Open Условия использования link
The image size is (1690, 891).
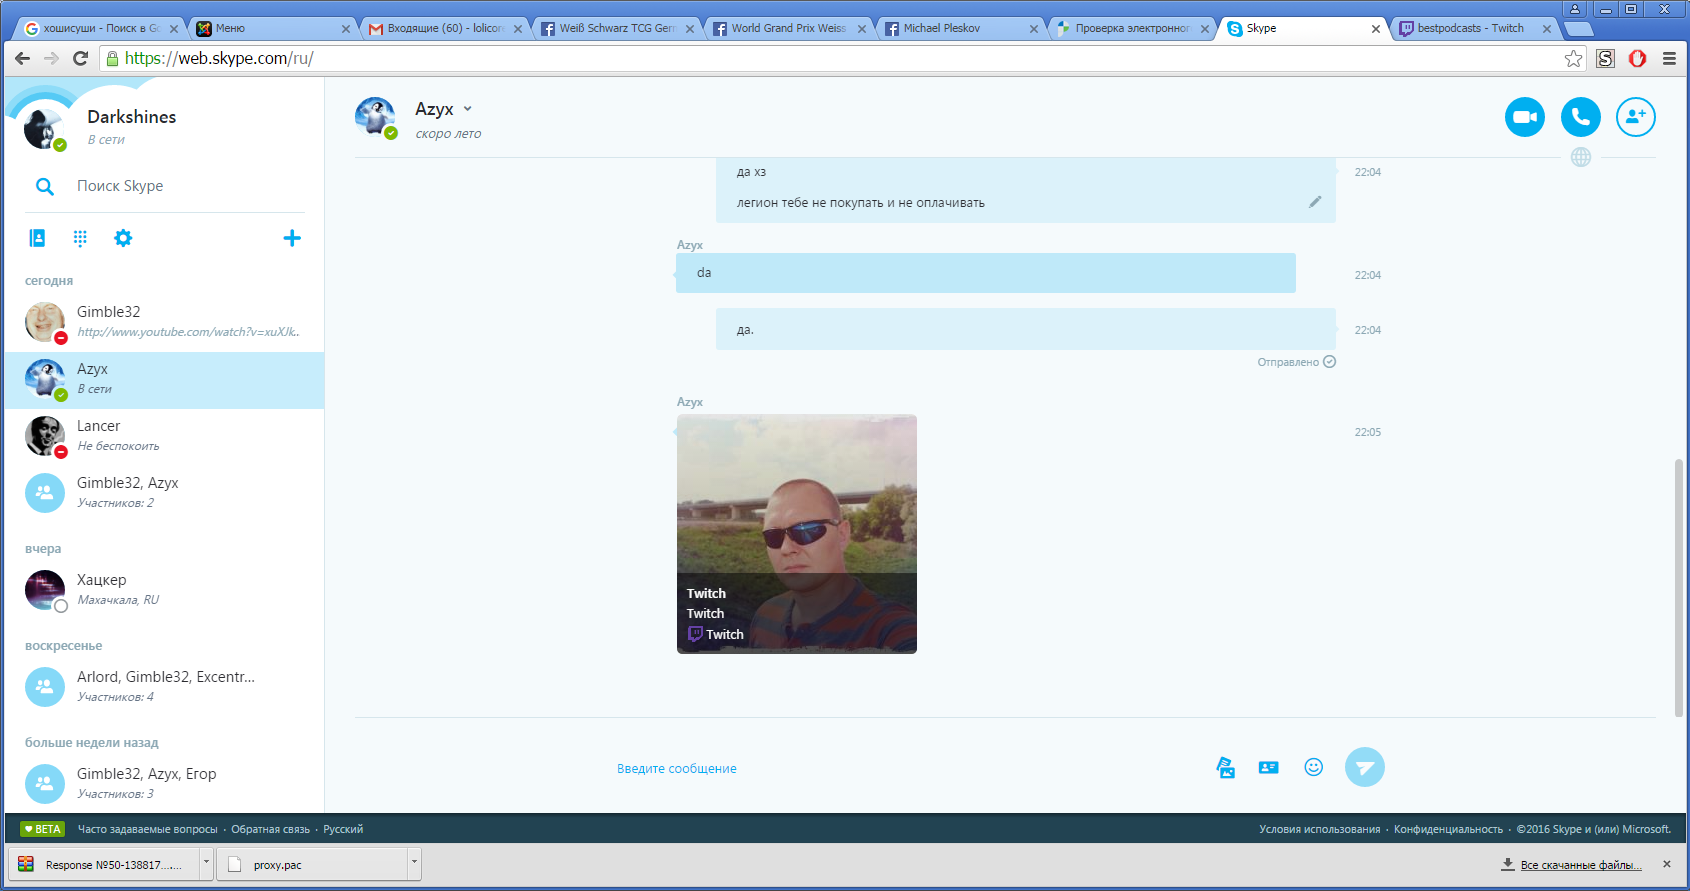[x=1319, y=829]
